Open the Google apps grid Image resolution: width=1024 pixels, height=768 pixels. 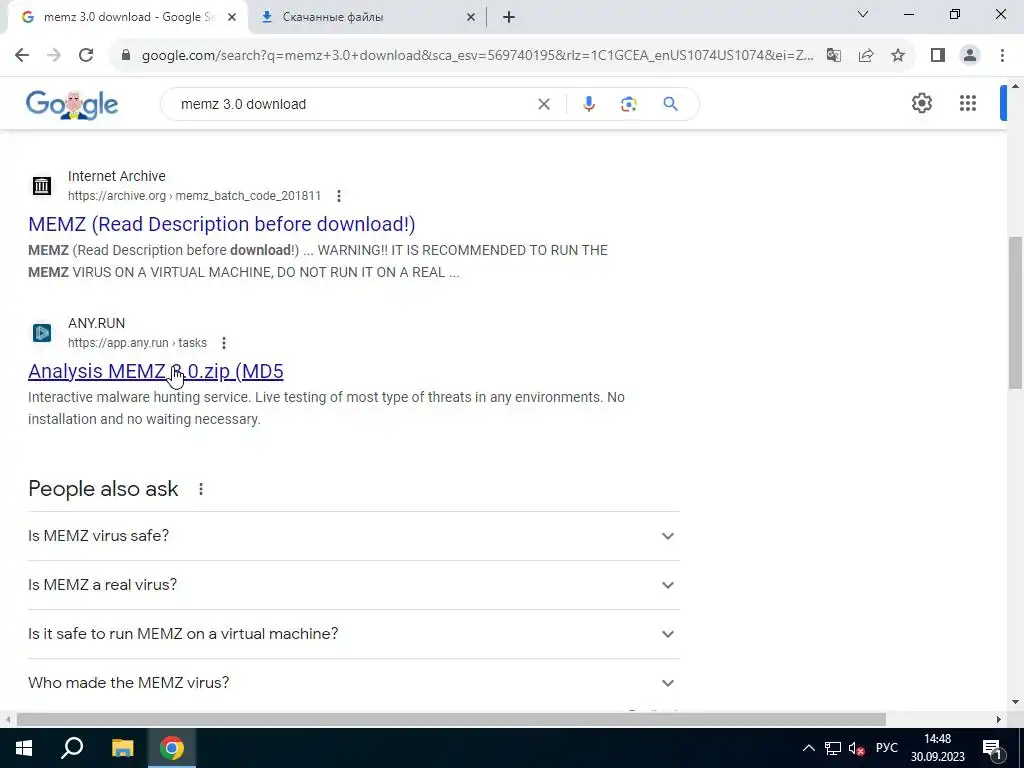coord(968,103)
